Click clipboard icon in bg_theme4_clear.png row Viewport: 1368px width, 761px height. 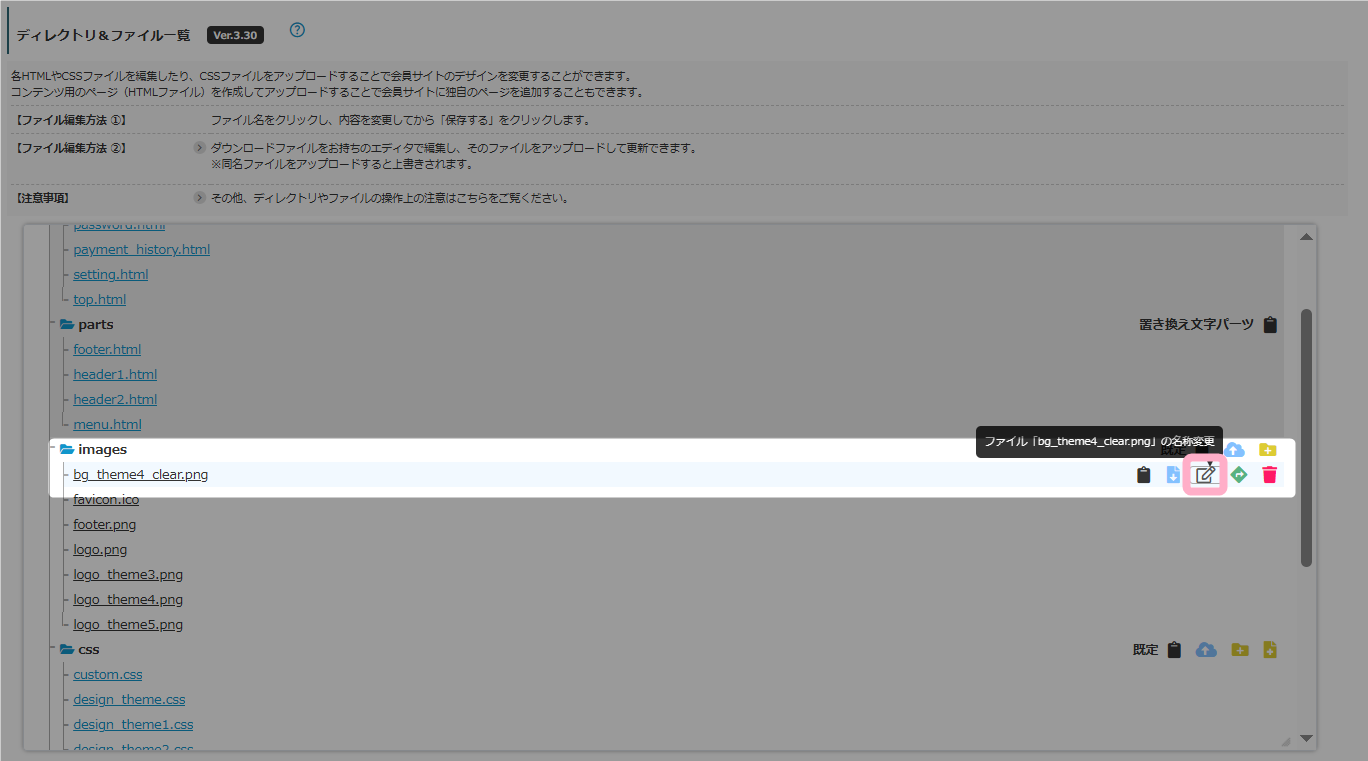tap(1144, 475)
